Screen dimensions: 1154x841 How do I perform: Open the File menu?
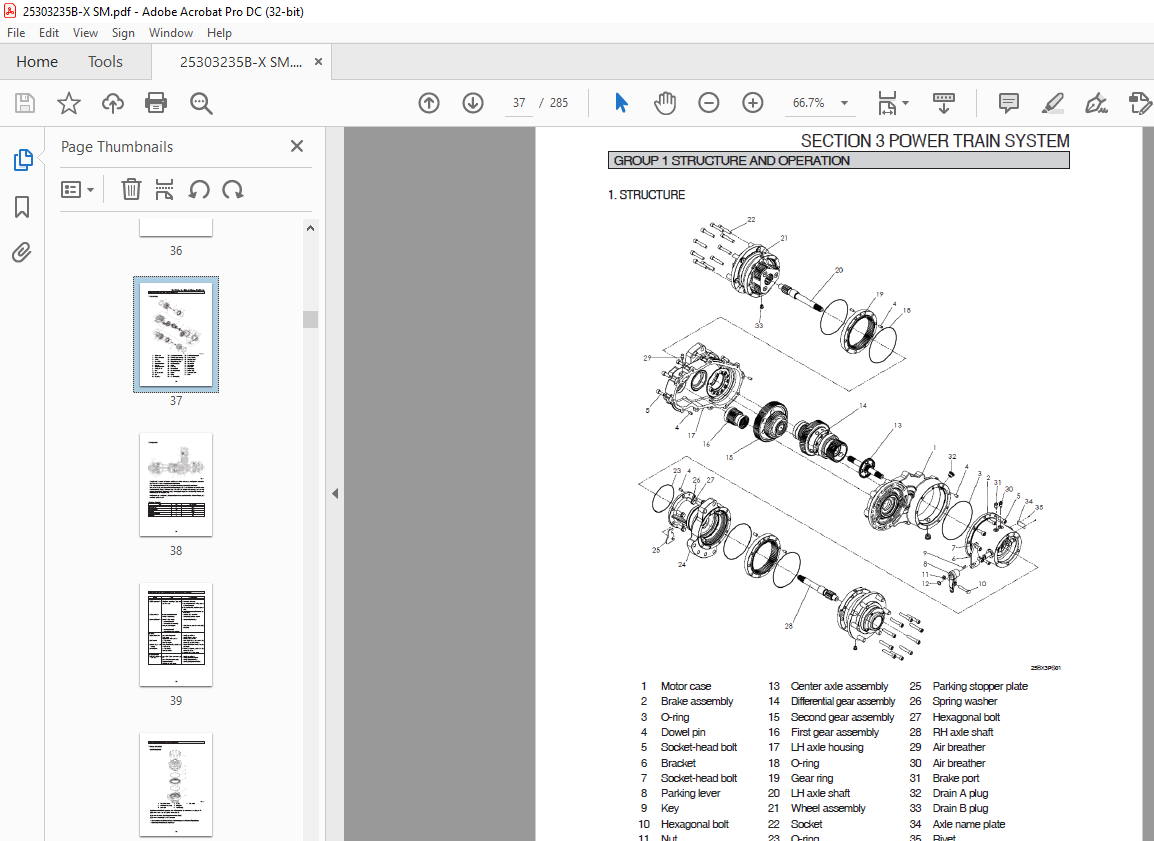(16, 32)
